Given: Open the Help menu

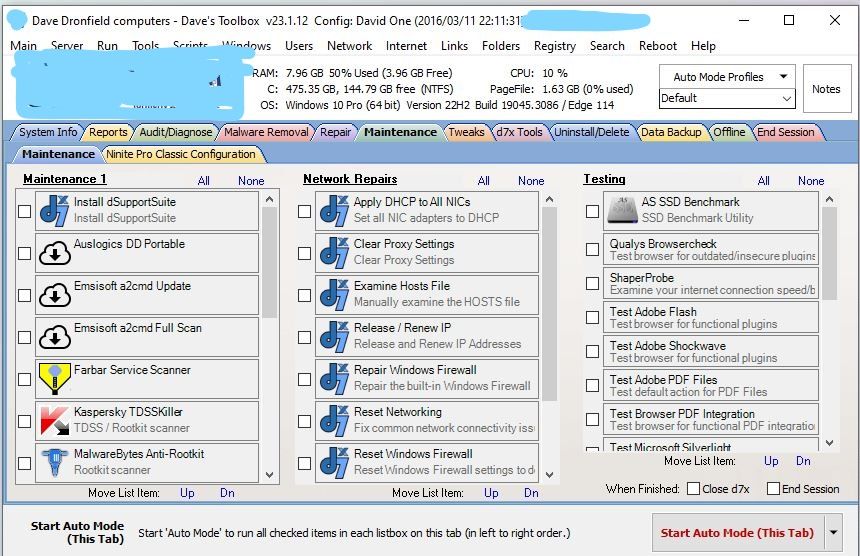Looking at the screenshot, I should (x=703, y=46).
